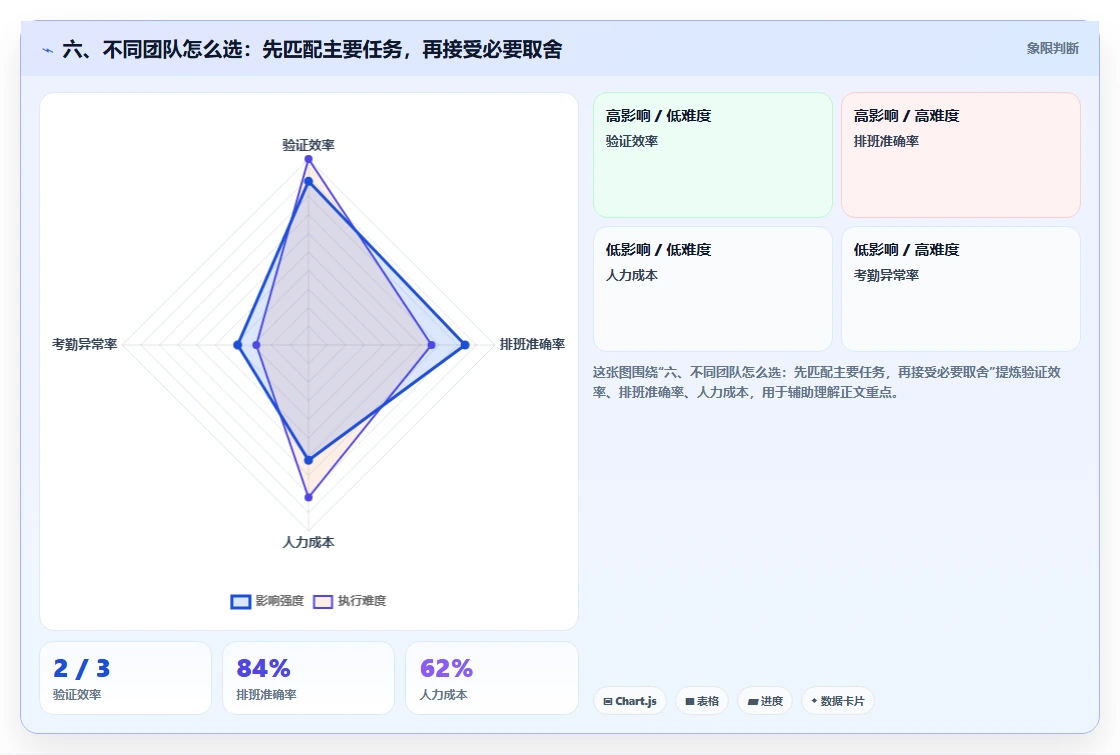1120x755 pixels.
Task: Click the 象限判断 tag in the header
Action: tap(1052, 49)
